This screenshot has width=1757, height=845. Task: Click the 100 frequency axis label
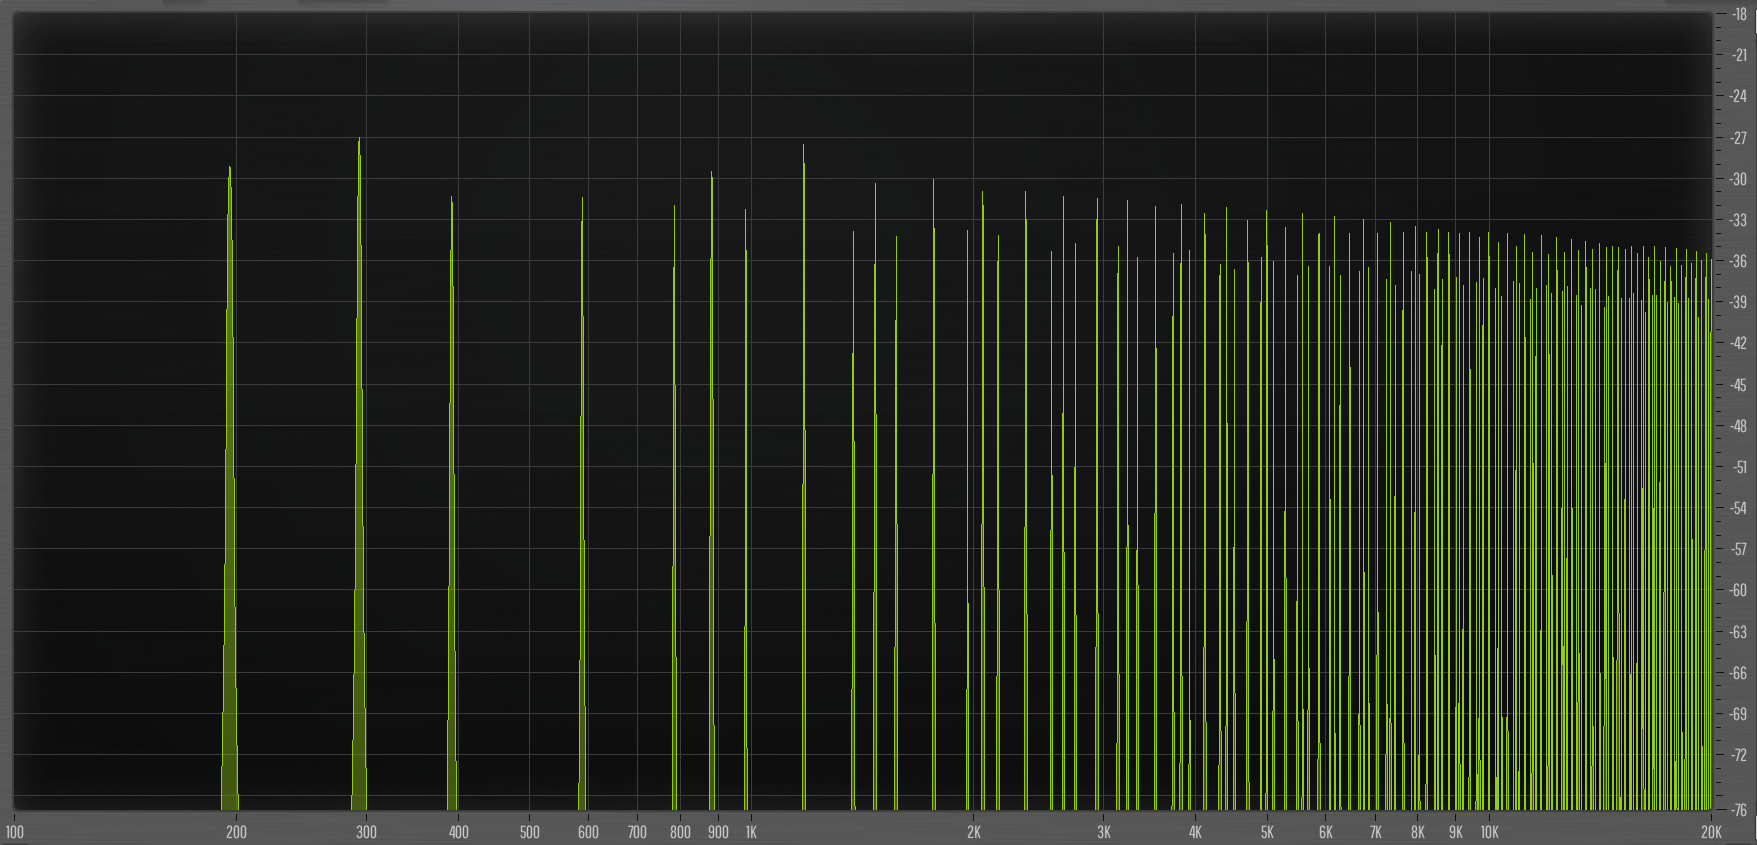(15, 832)
